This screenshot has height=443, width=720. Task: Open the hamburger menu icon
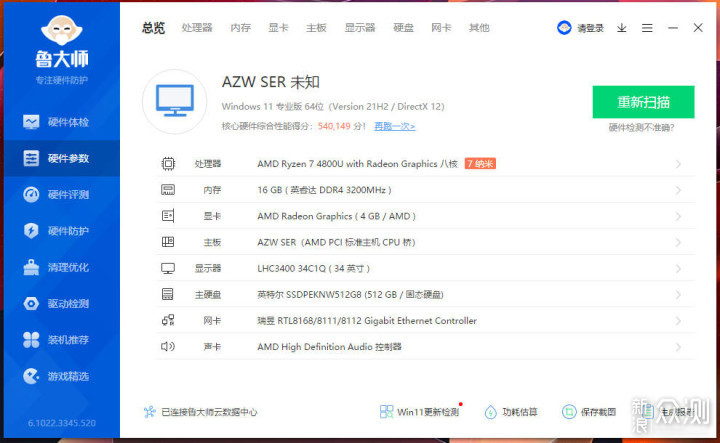[647, 28]
